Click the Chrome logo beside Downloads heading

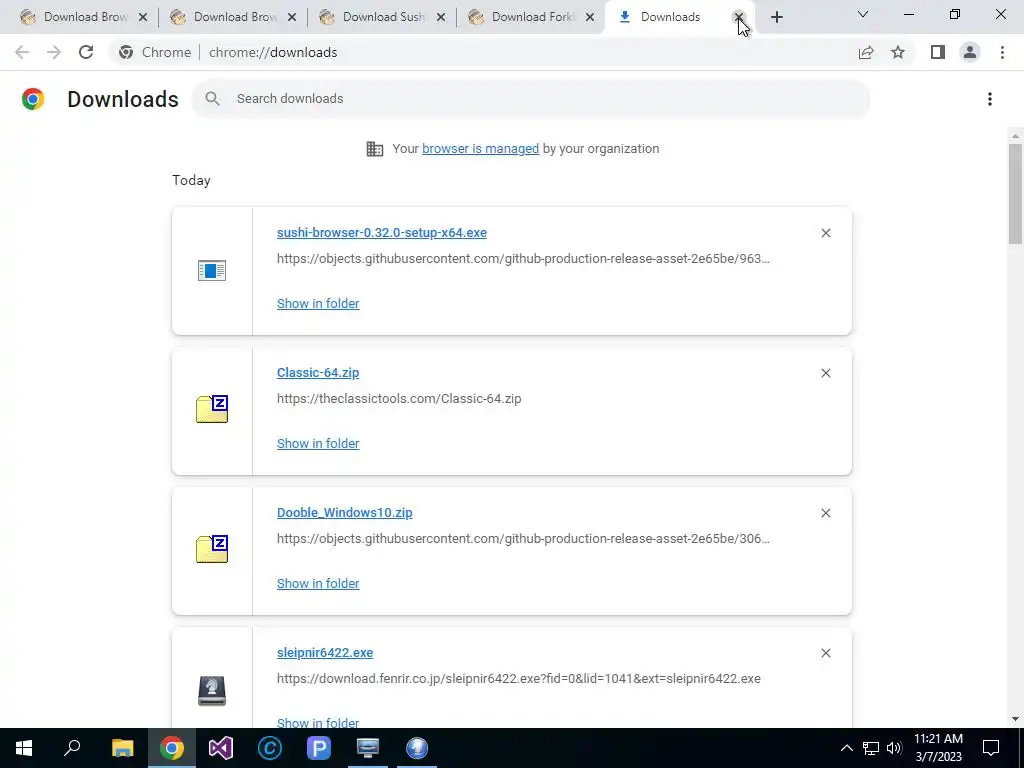point(33,99)
